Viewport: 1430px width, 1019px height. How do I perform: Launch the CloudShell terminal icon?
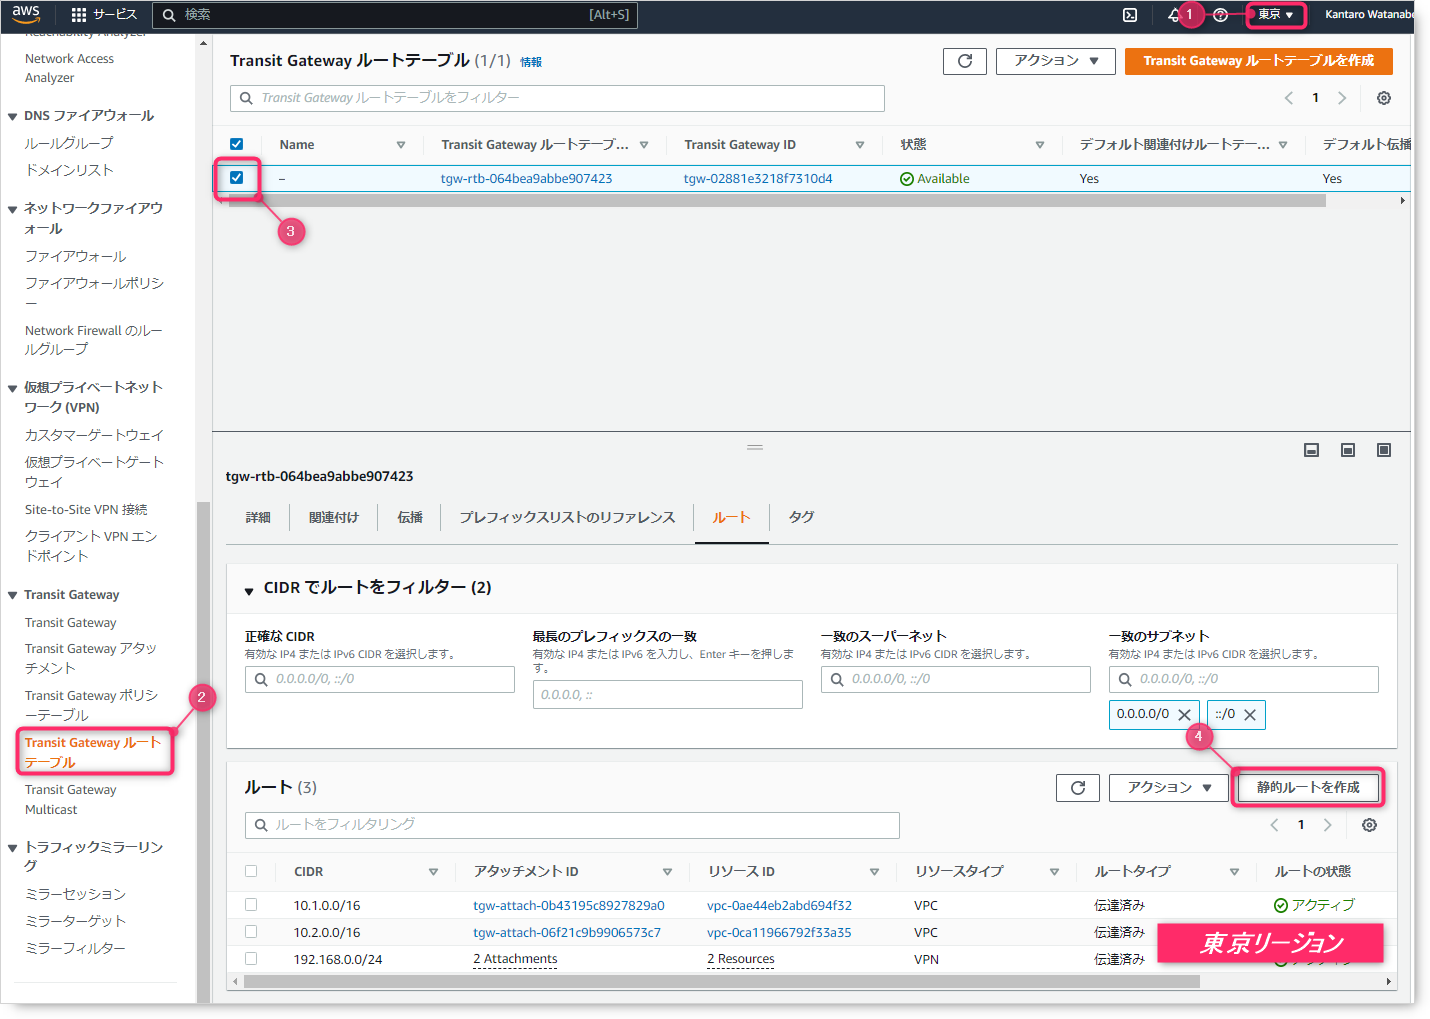click(1130, 15)
